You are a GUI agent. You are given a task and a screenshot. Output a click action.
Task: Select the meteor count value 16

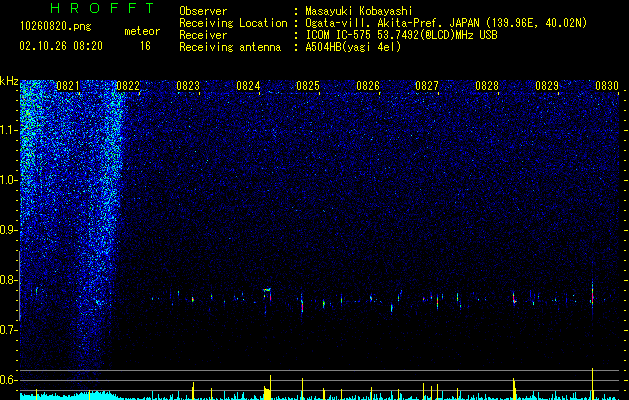coord(145,46)
